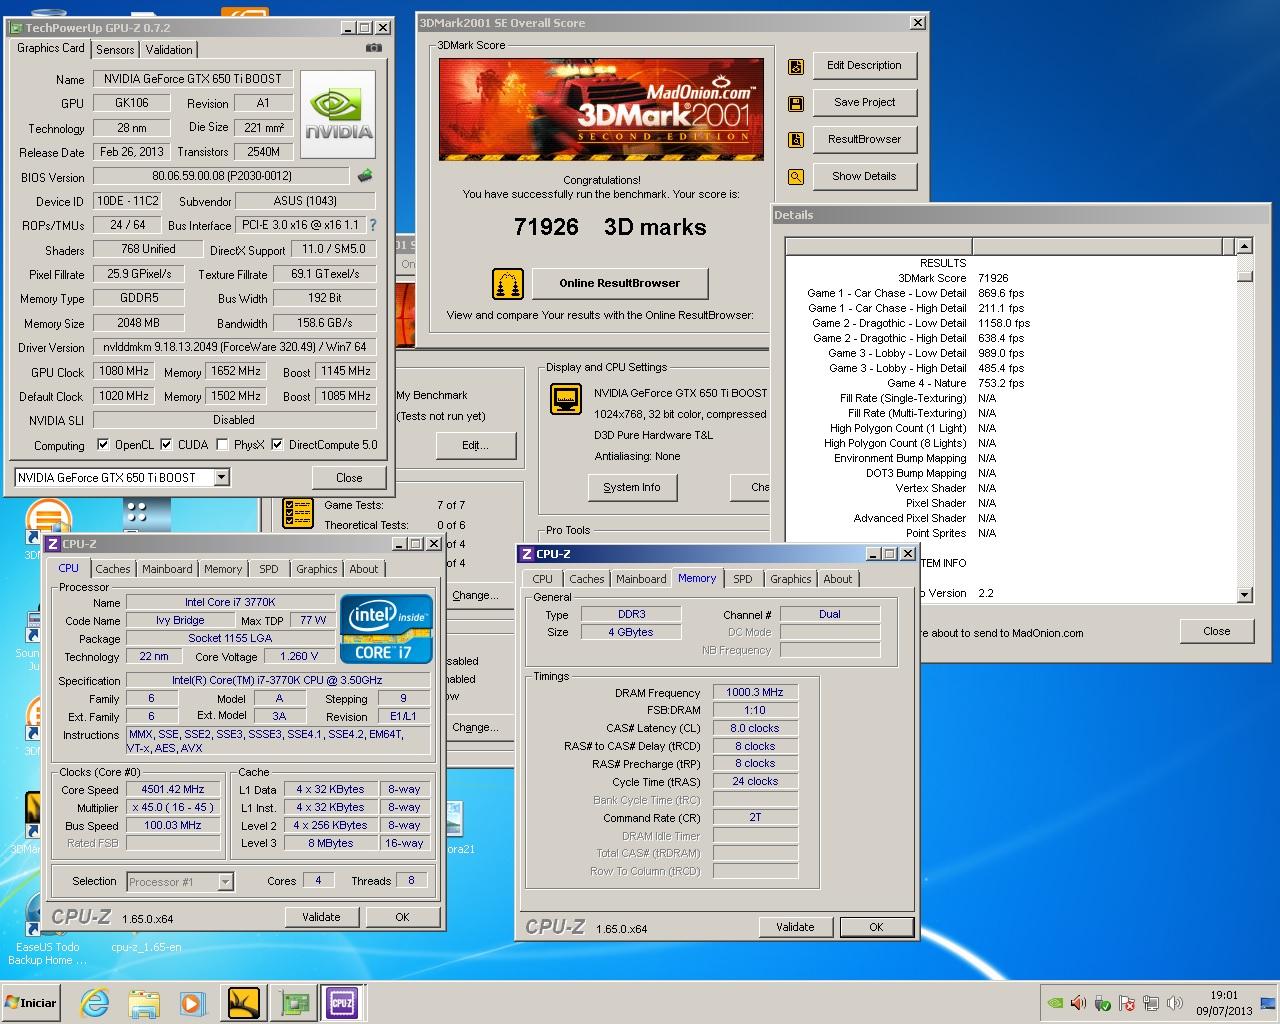Screen dimensions: 1280x1024
Task: Open the GPU selection dropdown in GPU-Z
Action: (222, 478)
